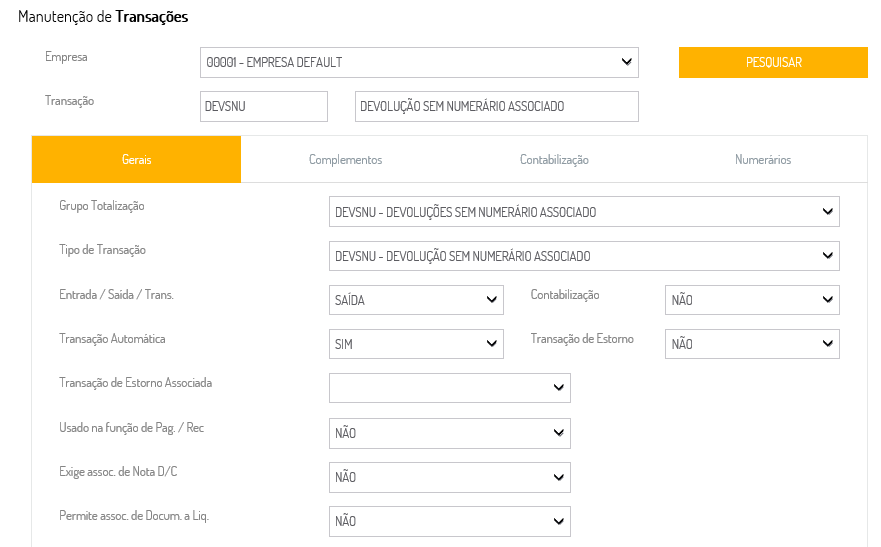
Task: Open the Empresa dropdown
Action: pos(418,62)
